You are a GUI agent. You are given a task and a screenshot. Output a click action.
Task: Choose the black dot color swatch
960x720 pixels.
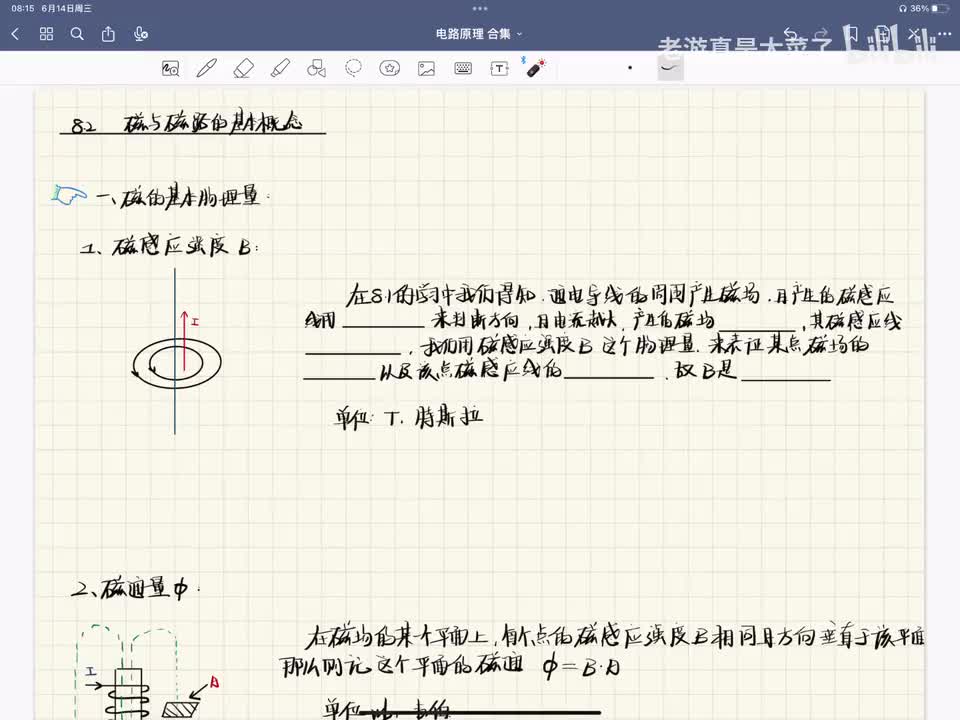pyautogui.click(x=630, y=67)
